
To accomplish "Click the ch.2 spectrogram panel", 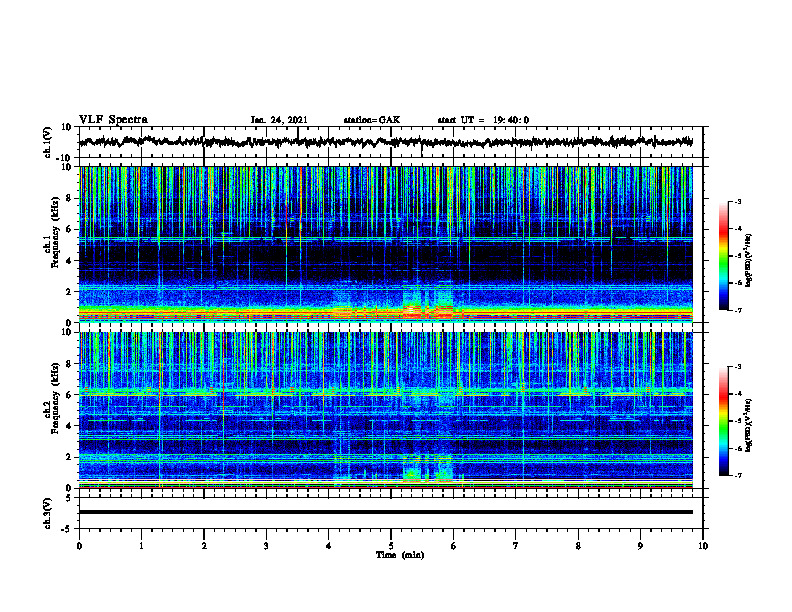I will tap(385, 410).
